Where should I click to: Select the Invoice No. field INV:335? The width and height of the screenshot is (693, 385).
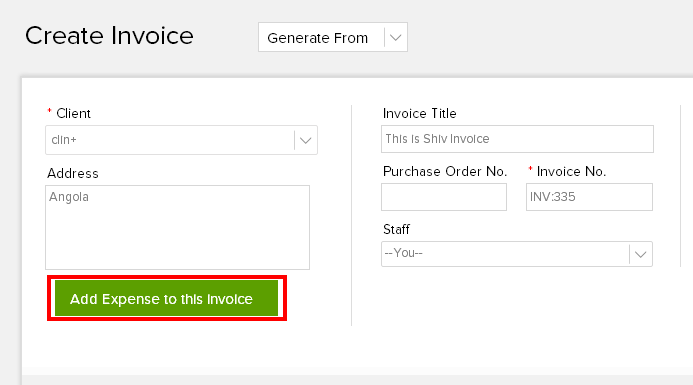(x=589, y=197)
